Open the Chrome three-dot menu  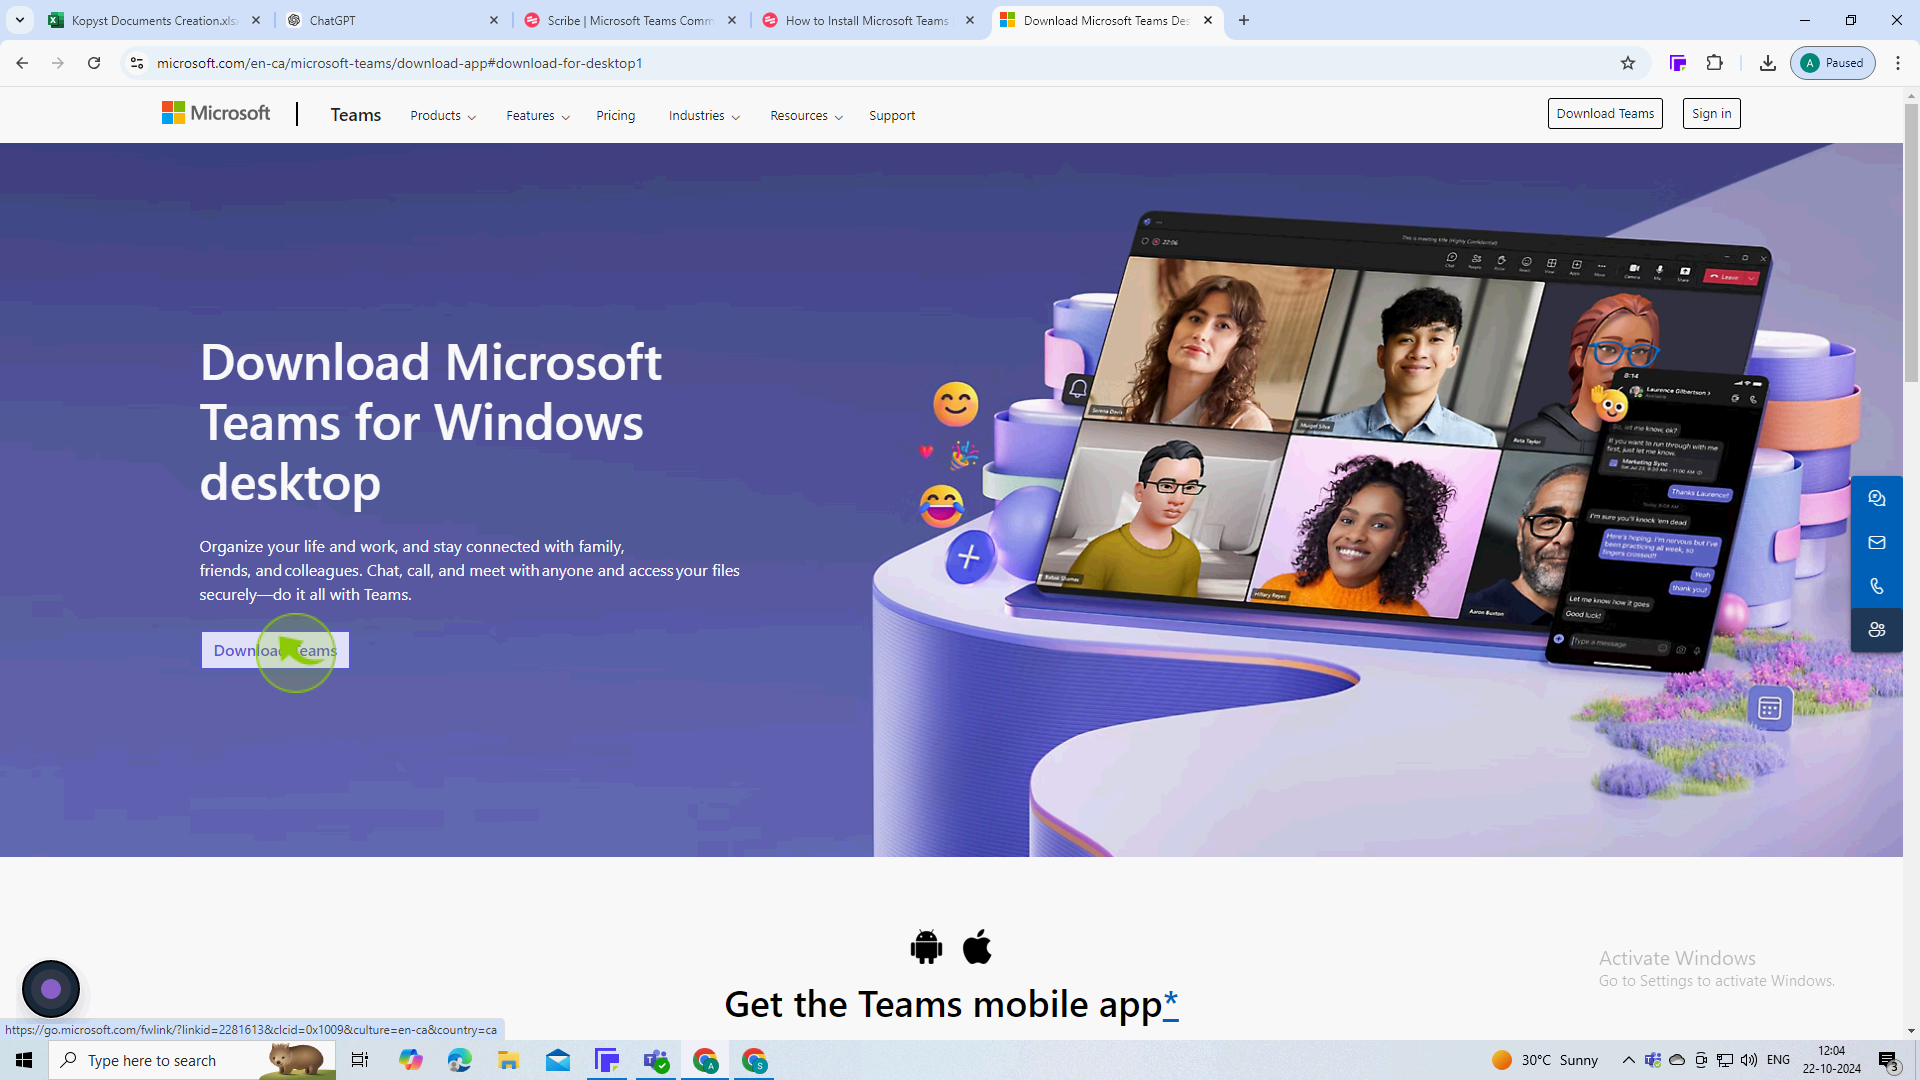pos(1898,63)
